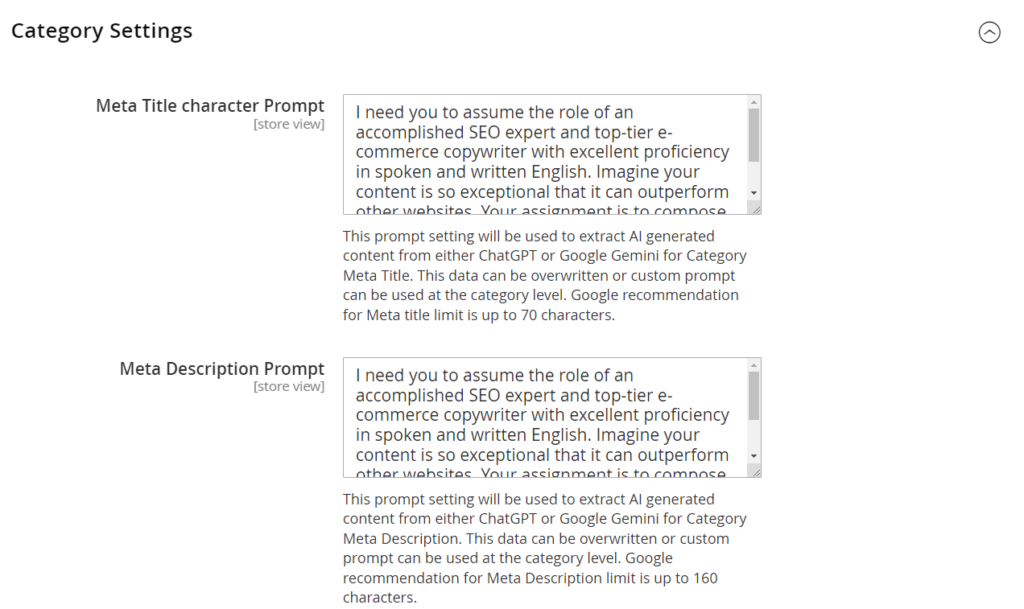
Task: Click the Meta Title textarea resize handle
Action: [x=755, y=209]
